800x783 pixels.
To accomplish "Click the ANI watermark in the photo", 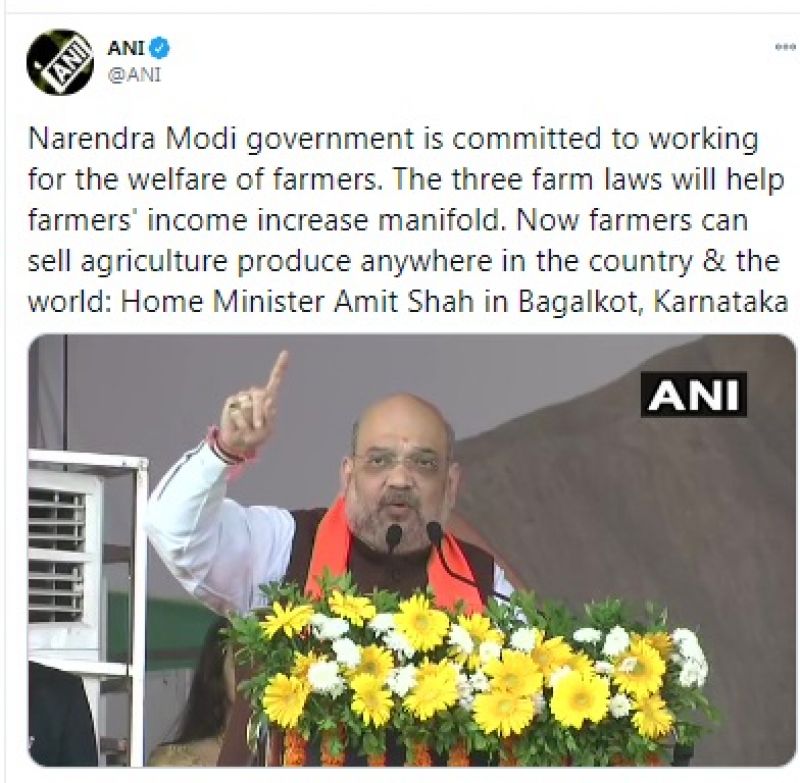I will 693,395.
